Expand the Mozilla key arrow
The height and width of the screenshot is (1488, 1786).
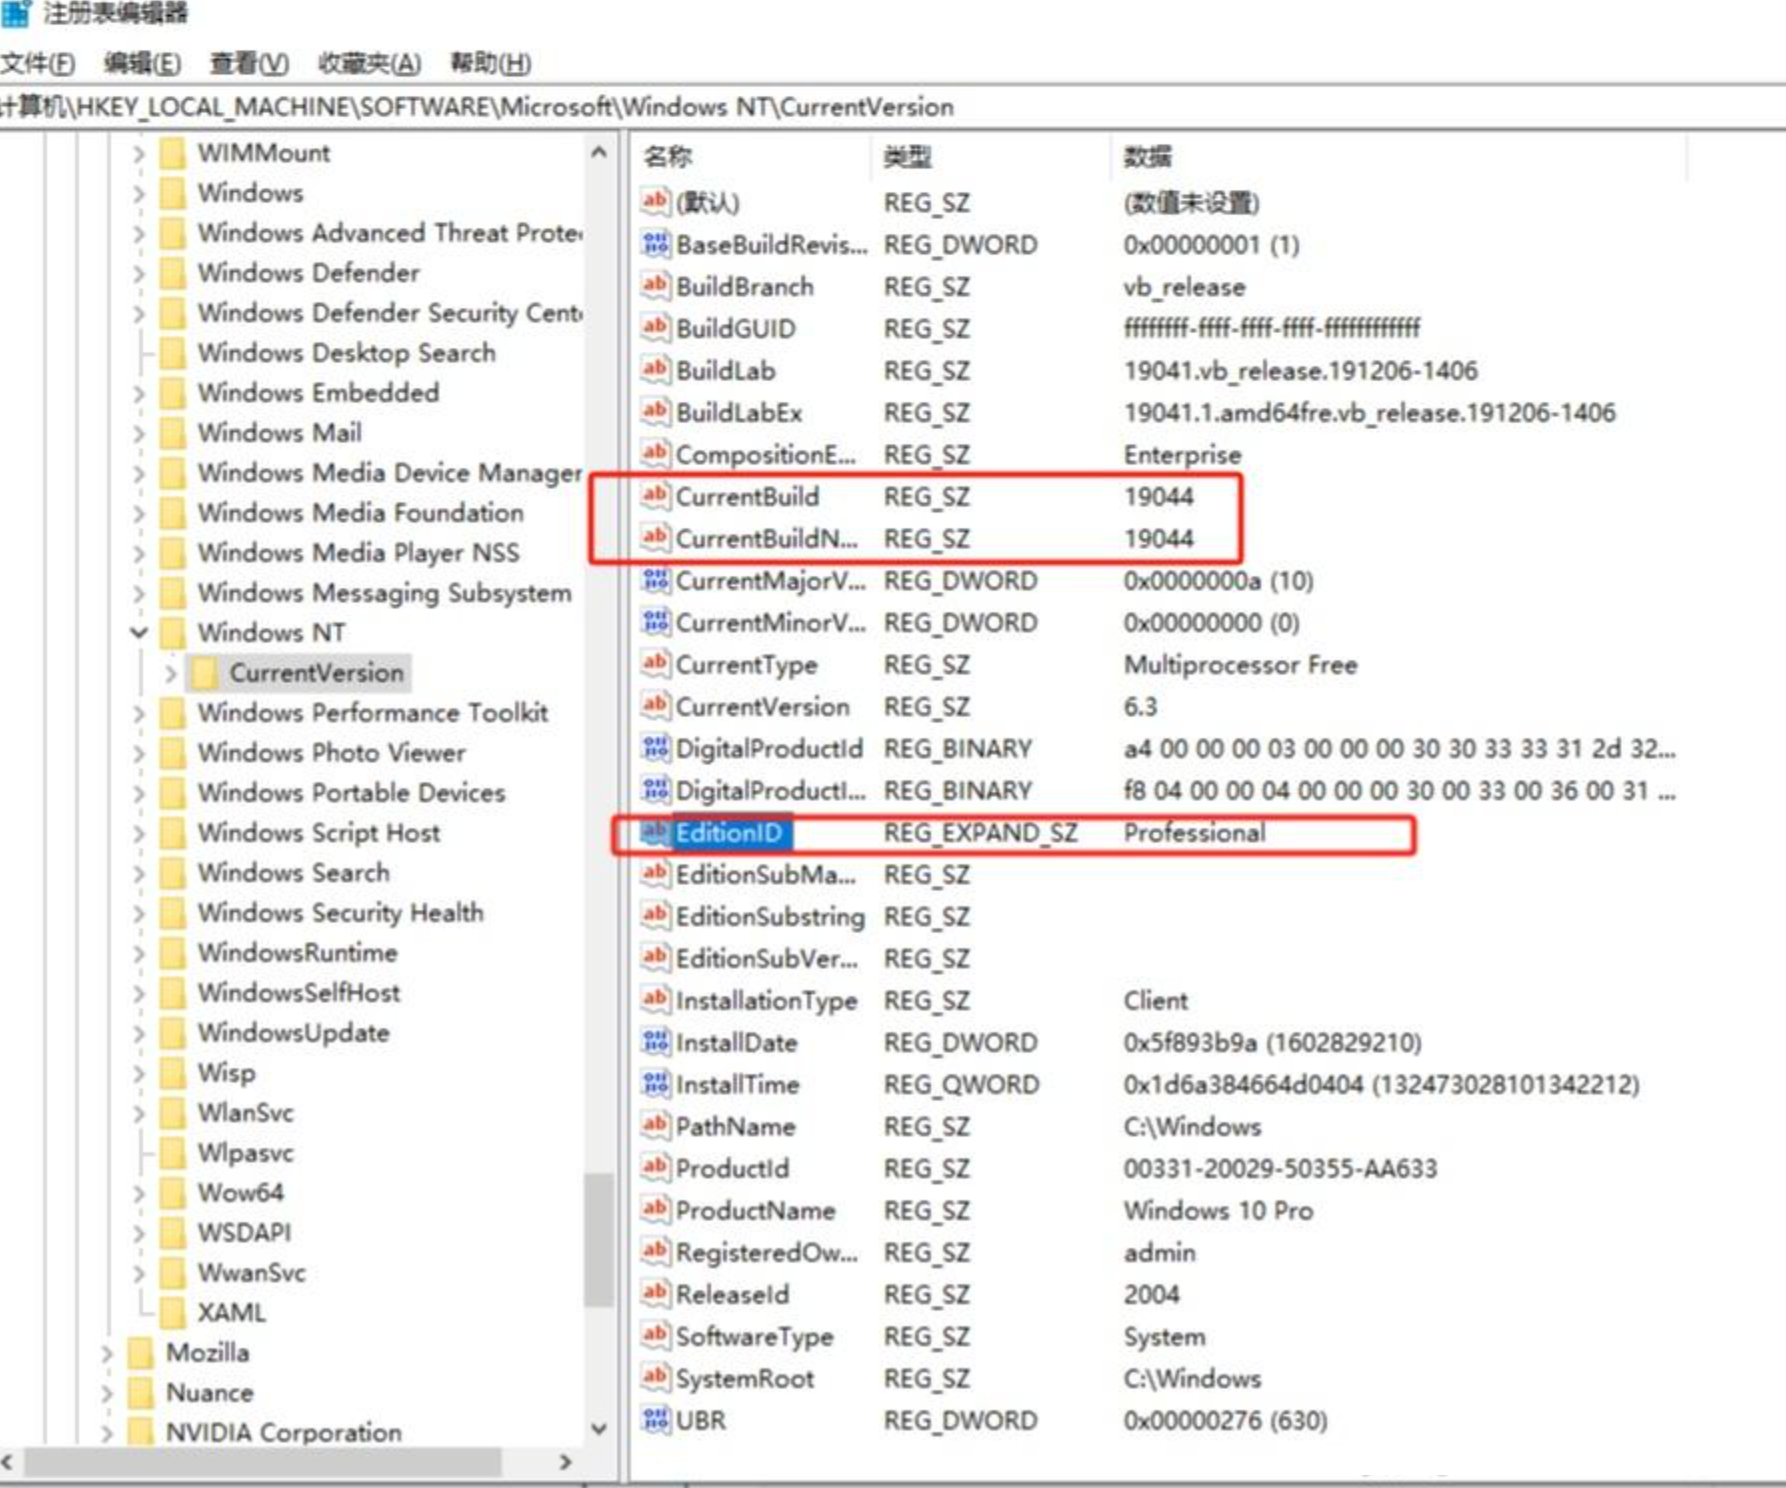[107, 1353]
